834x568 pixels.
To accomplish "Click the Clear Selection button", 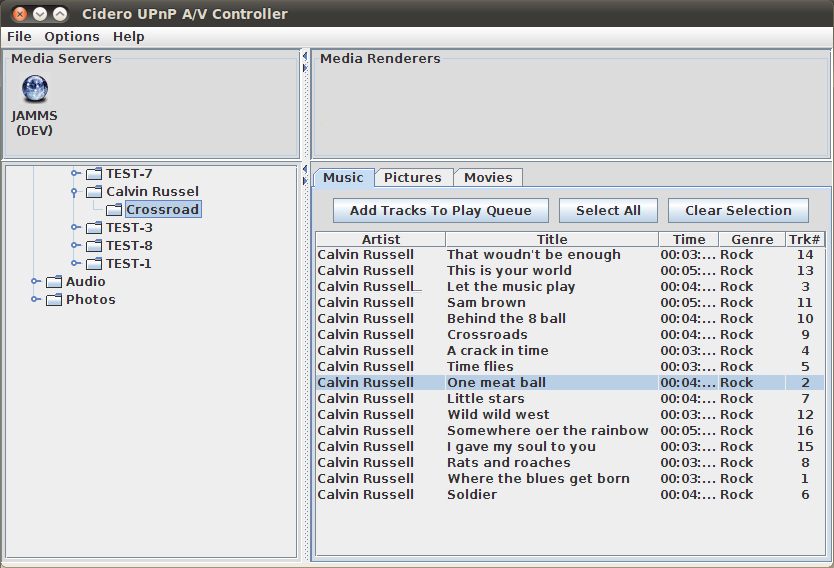I will pyautogui.click(x=738, y=211).
